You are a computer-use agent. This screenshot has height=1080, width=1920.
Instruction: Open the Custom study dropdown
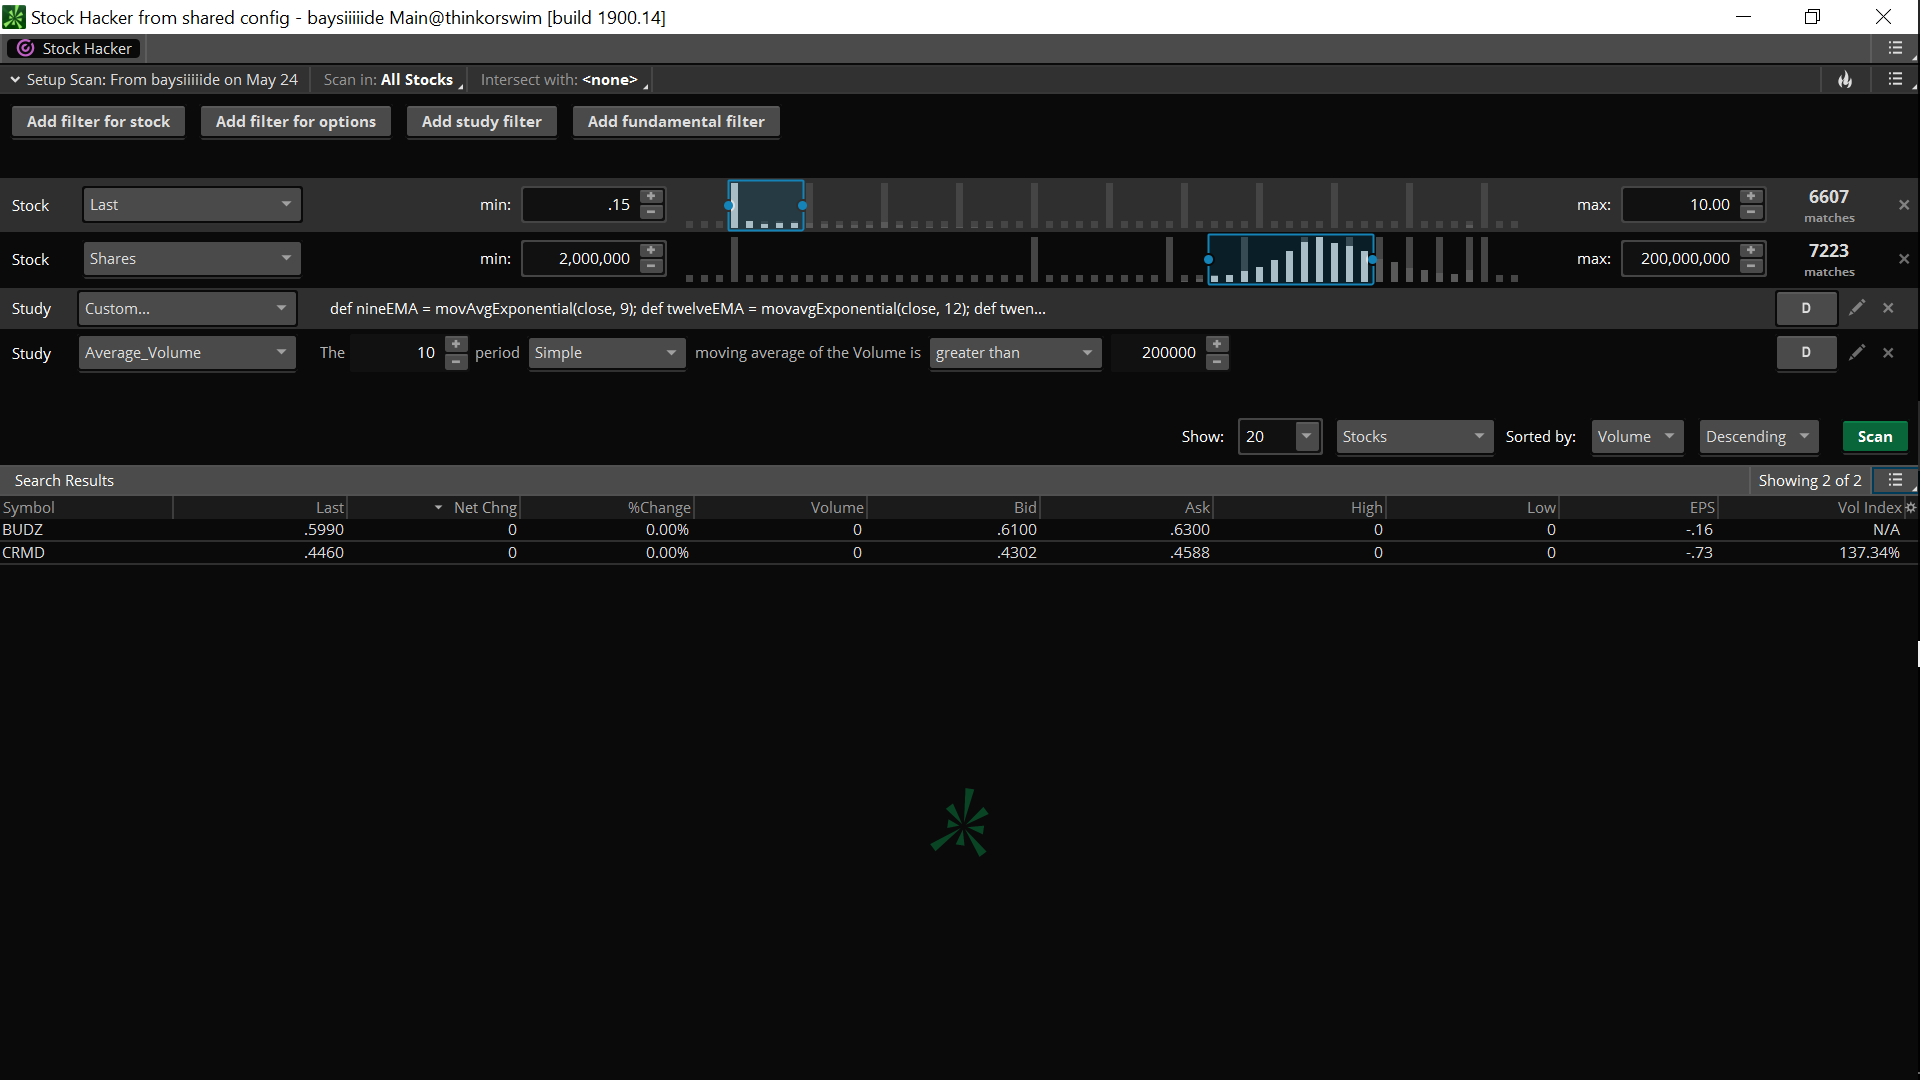(187, 308)
